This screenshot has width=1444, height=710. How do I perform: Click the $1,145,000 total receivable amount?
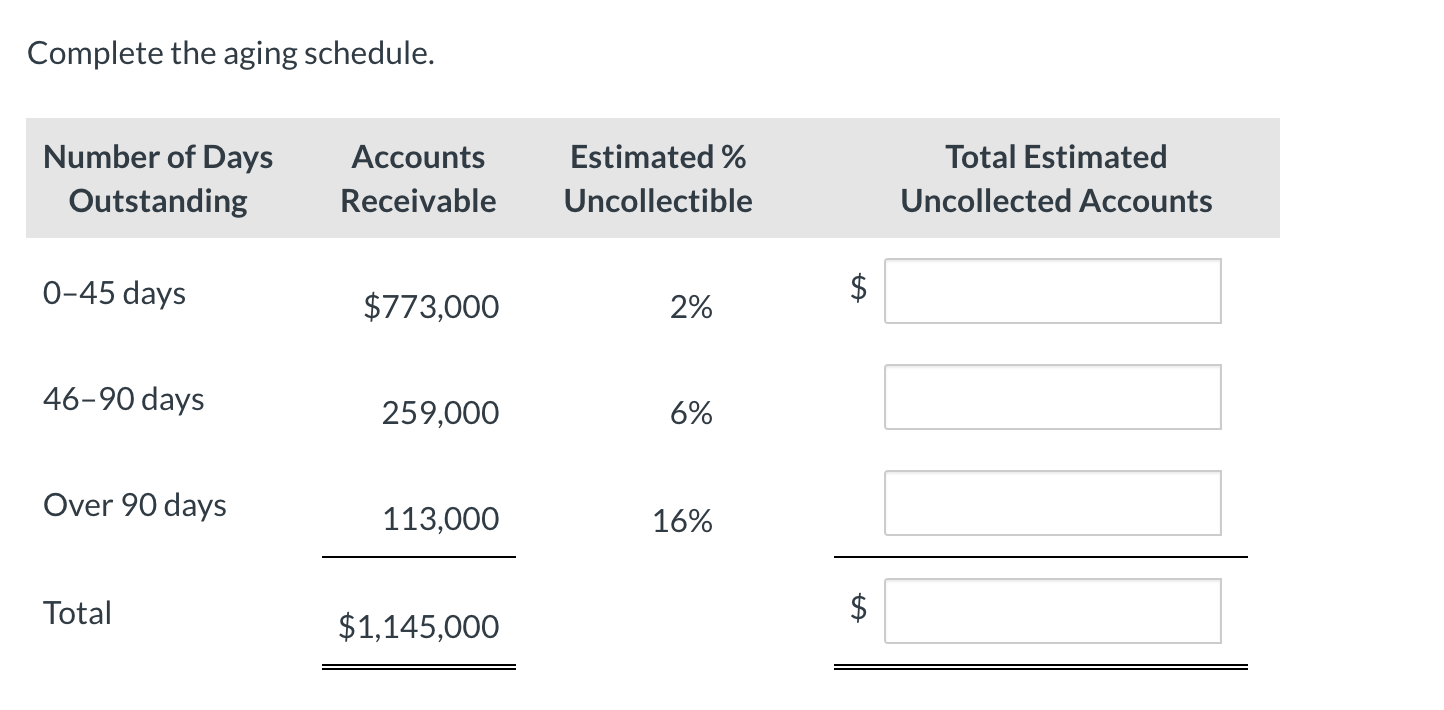[x=418, y=627]
